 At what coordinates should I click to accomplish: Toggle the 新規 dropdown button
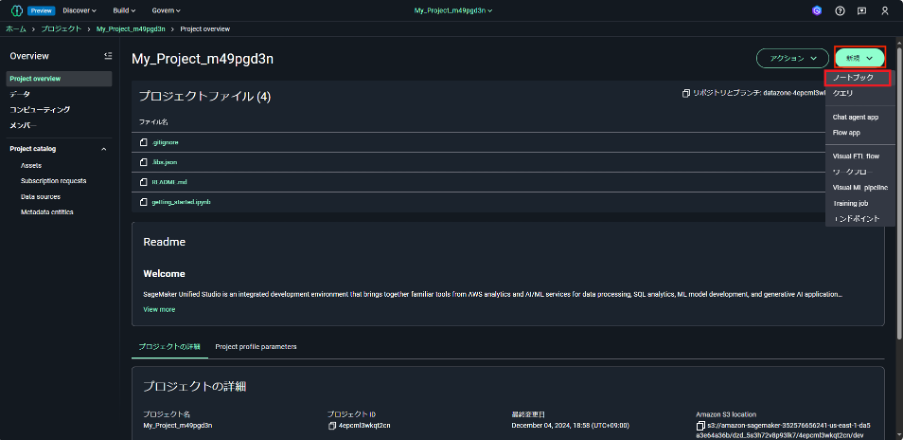pos(860,58)
